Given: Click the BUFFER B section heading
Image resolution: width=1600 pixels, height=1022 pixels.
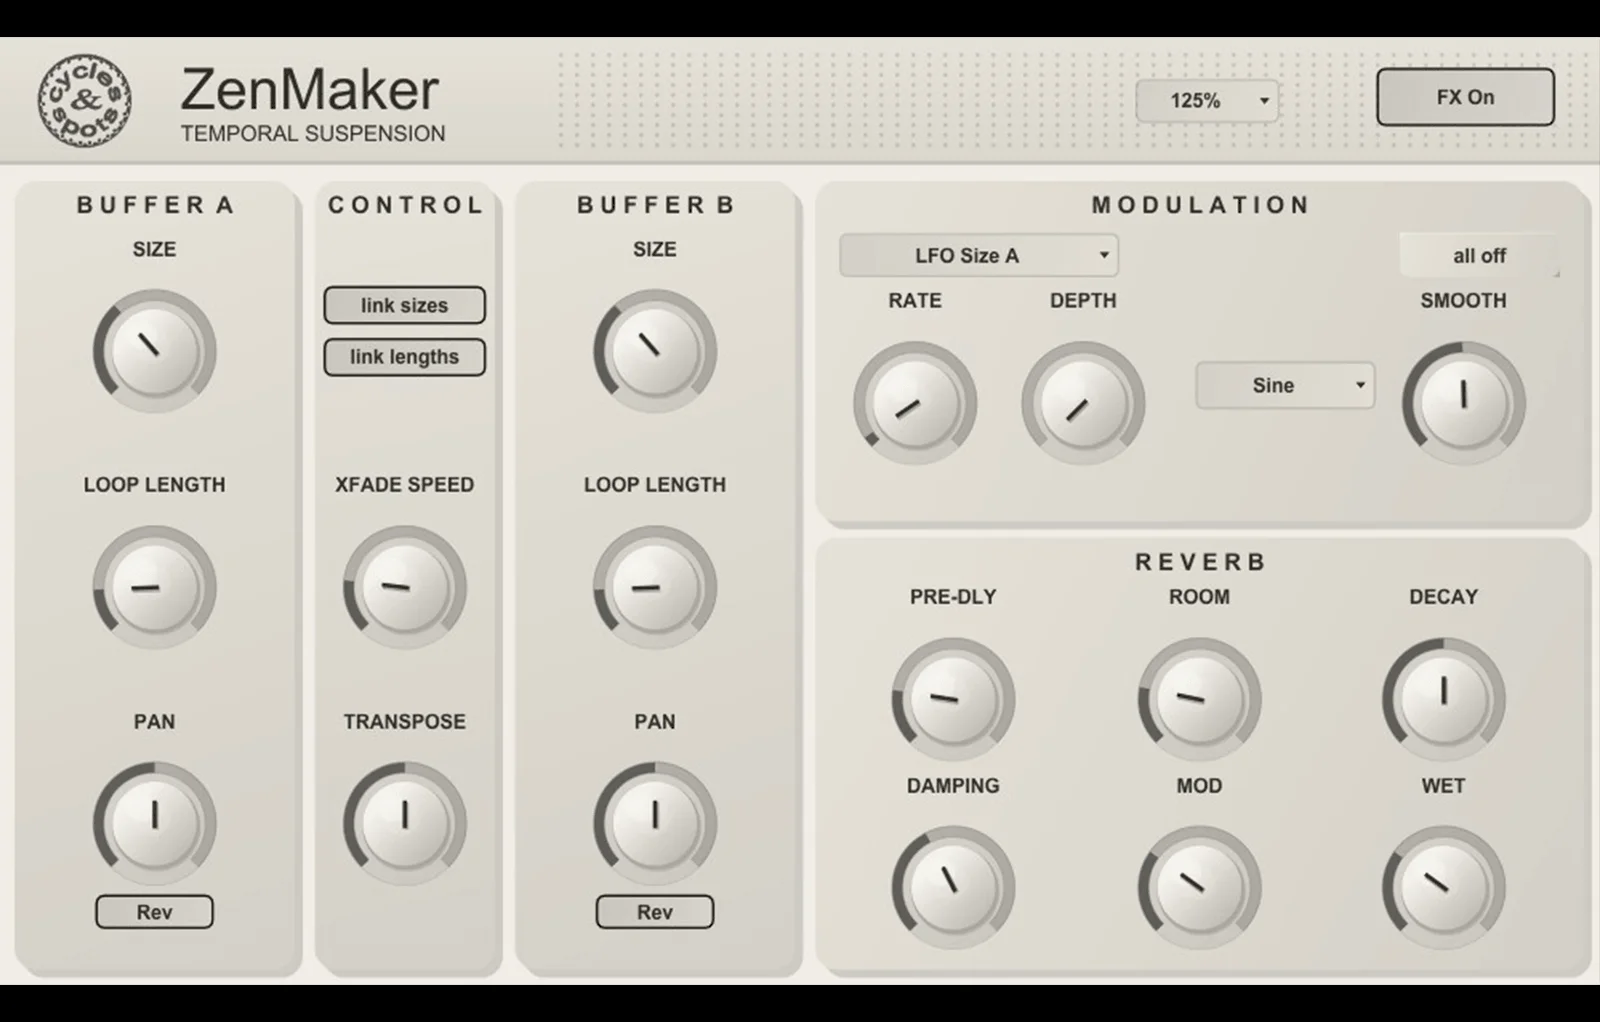Looking at the screenshot, I should coord(655,205).
